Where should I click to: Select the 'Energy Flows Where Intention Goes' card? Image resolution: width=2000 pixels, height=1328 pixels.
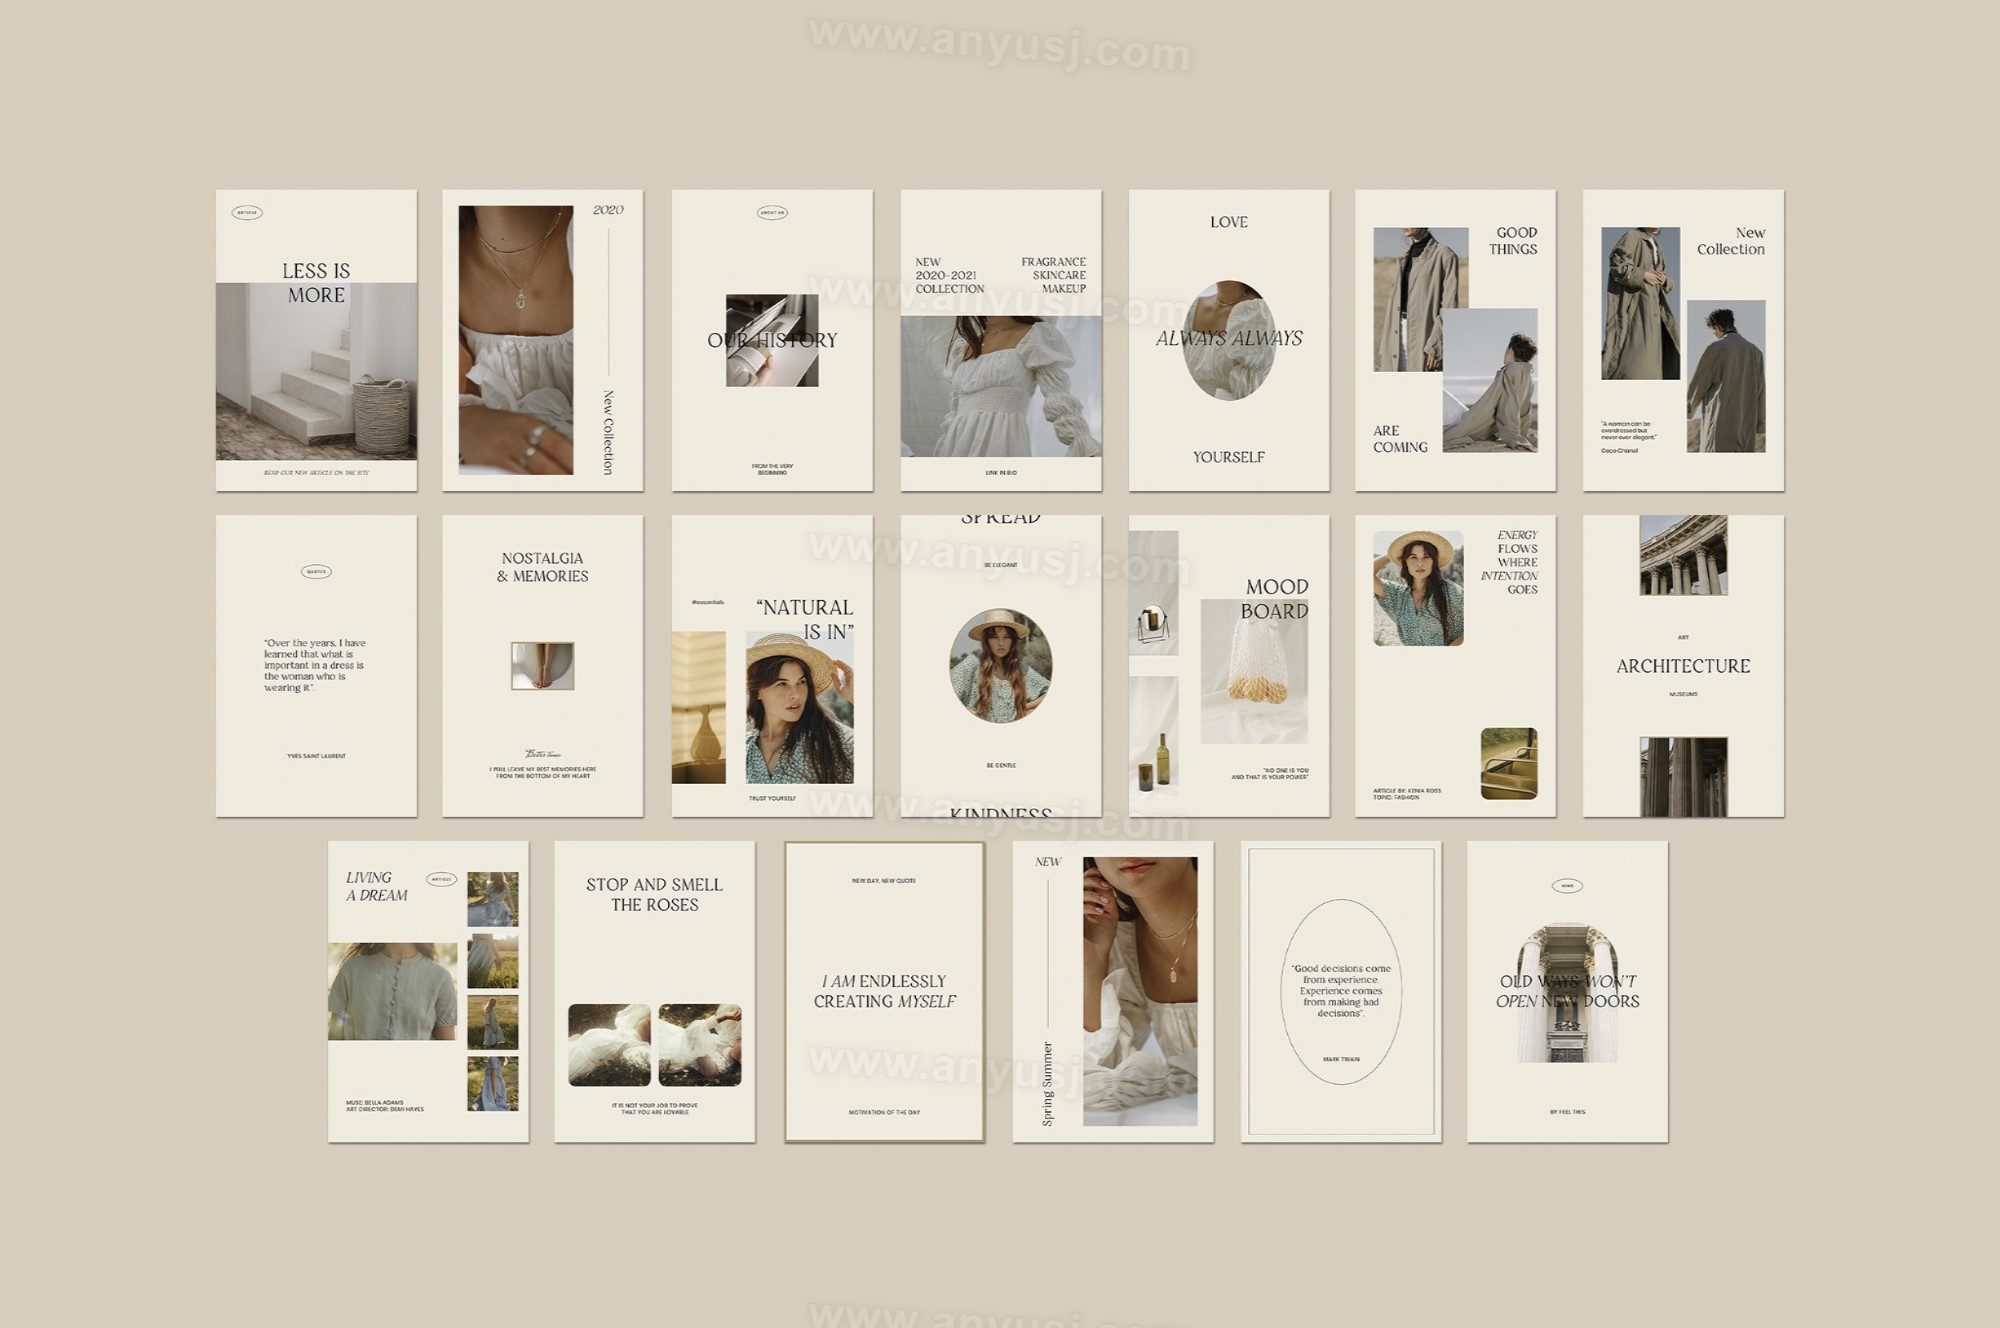(1455, 666)
